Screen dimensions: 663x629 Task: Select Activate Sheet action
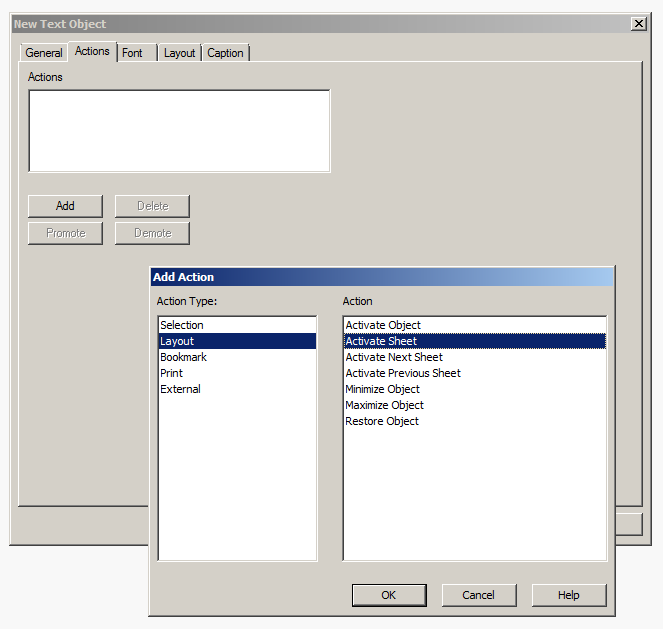[x=475, y=341]
